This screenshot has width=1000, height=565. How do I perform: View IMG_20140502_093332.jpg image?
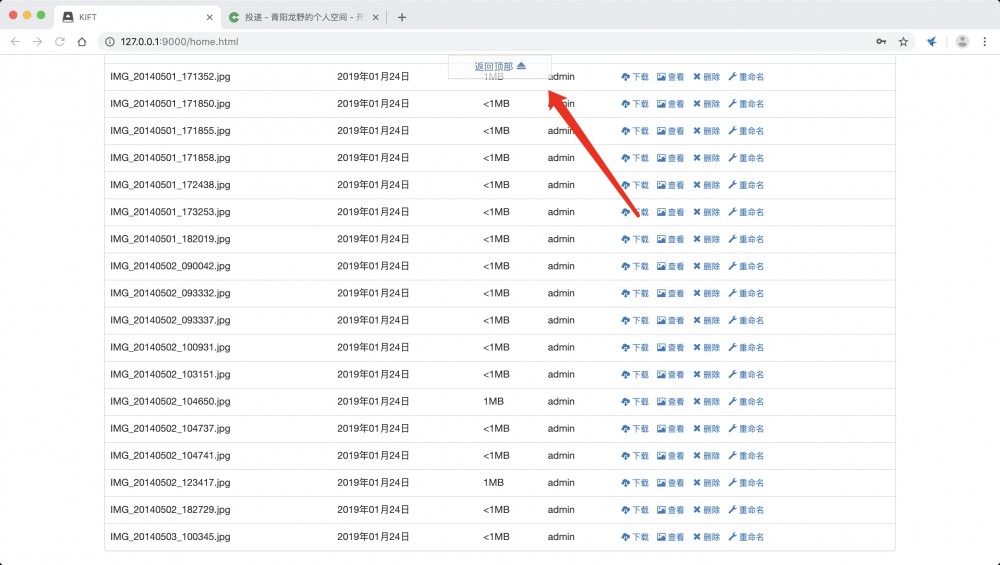pos(670,293)
